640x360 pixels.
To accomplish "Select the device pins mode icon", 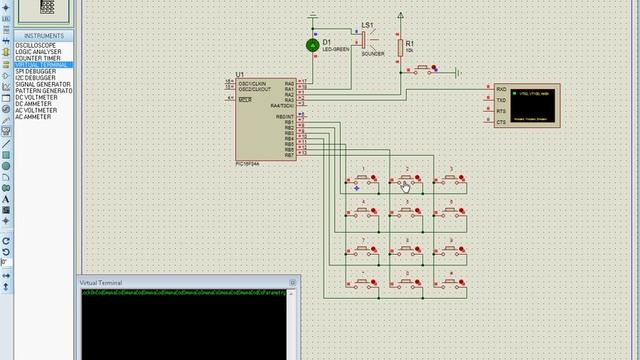I will click(x=6, y=76).
